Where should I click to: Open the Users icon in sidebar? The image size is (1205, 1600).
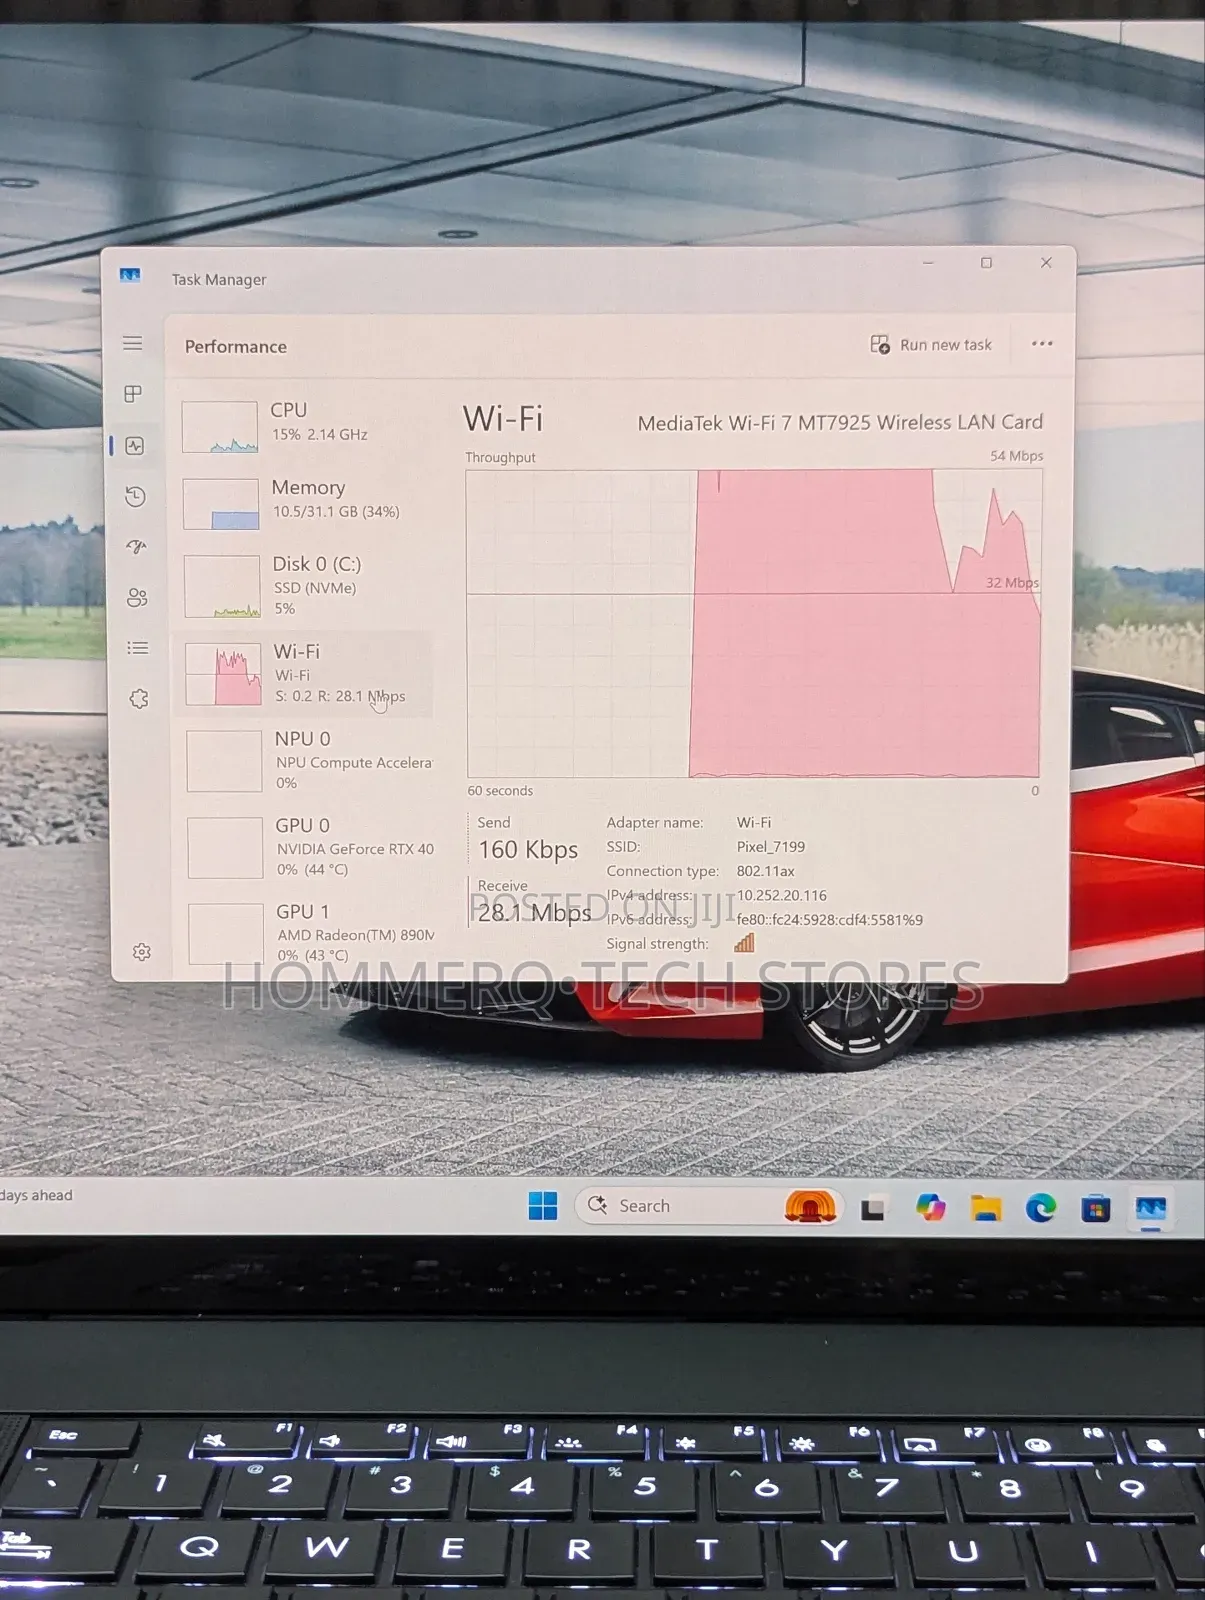138,598
